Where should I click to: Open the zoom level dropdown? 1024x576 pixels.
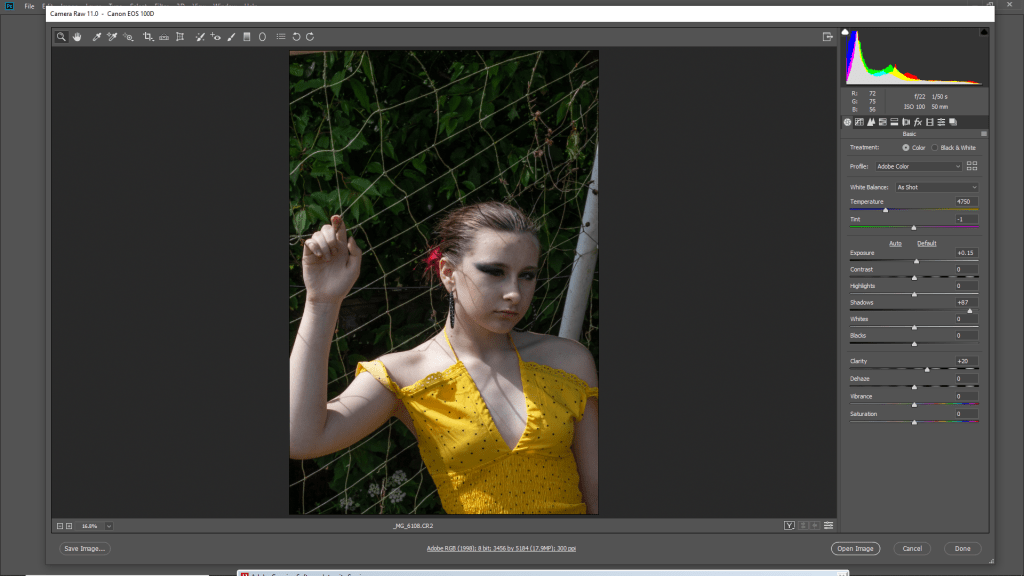(108, 525)
